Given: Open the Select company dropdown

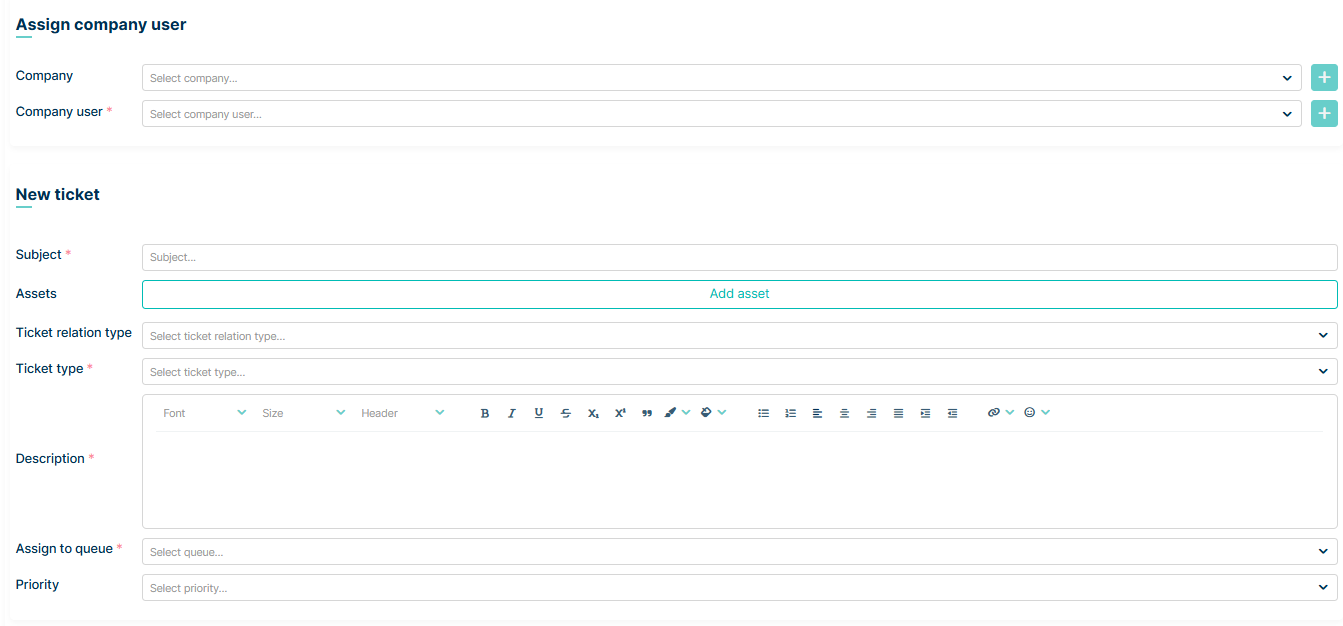Looking at the screenshot, I should click(721, 78).
